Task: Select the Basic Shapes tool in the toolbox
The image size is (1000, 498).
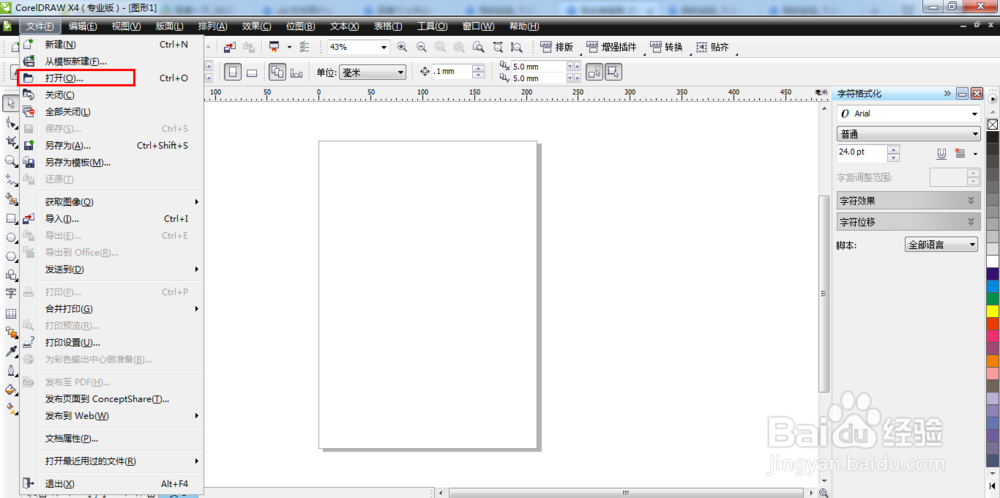Action: pyautogui.click(x=11, y=275)
